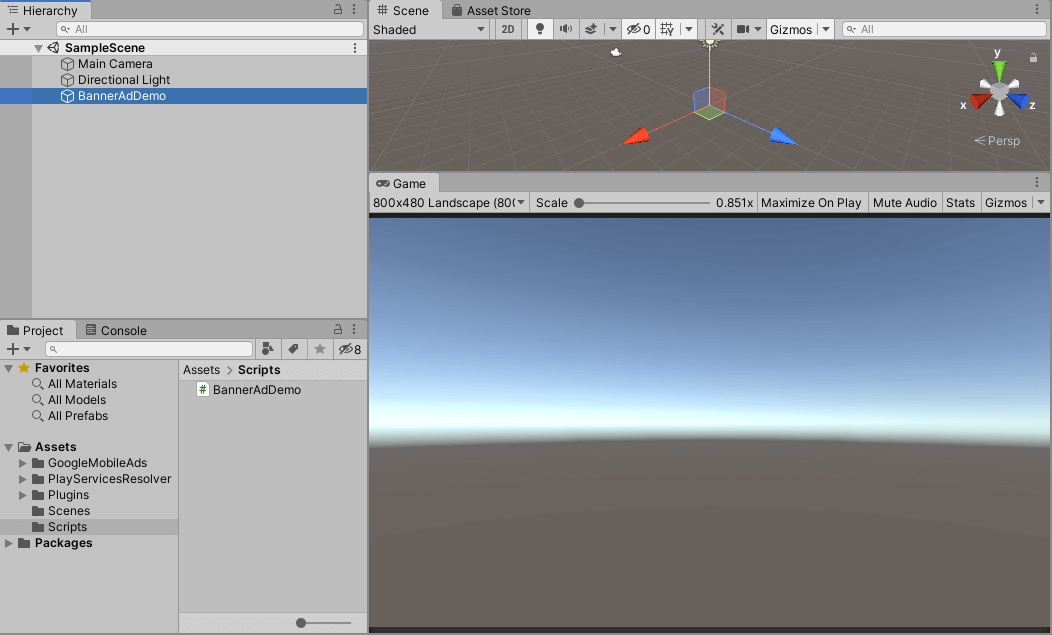Open the component editor tools wrench icon
The height and width of the screenshot is (635, 1052).
click(x=717, y=29)
